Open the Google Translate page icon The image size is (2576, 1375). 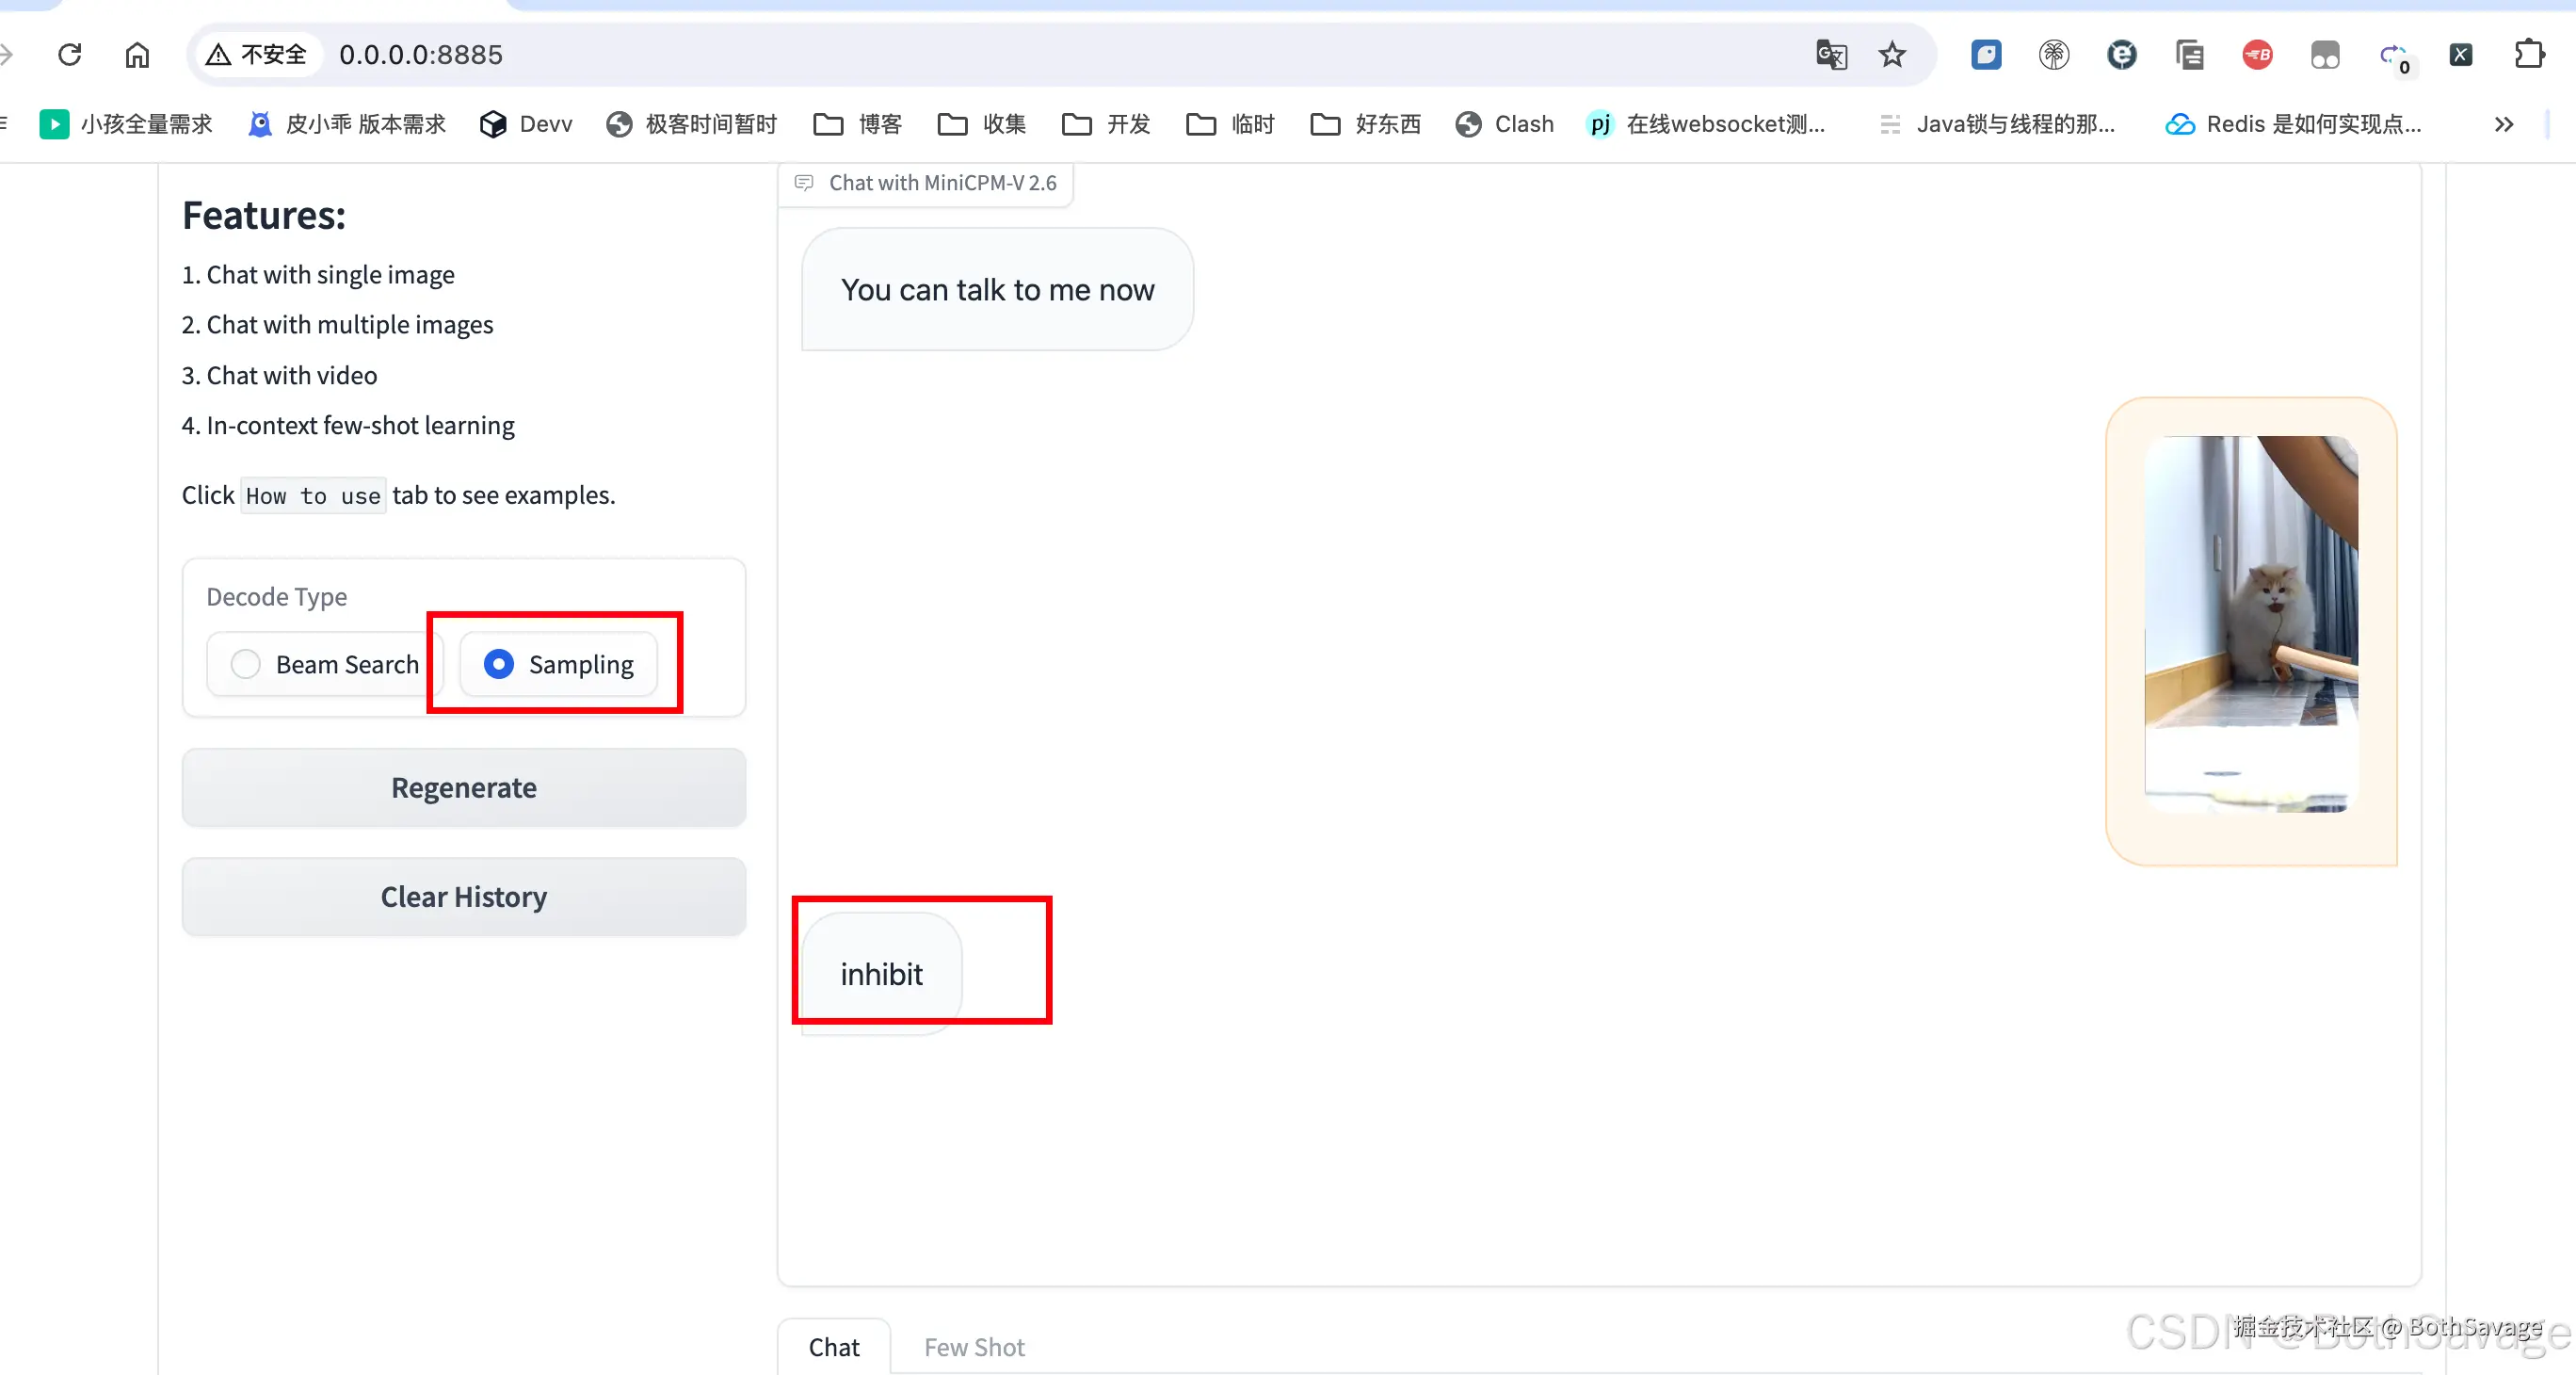point(1831,54)
